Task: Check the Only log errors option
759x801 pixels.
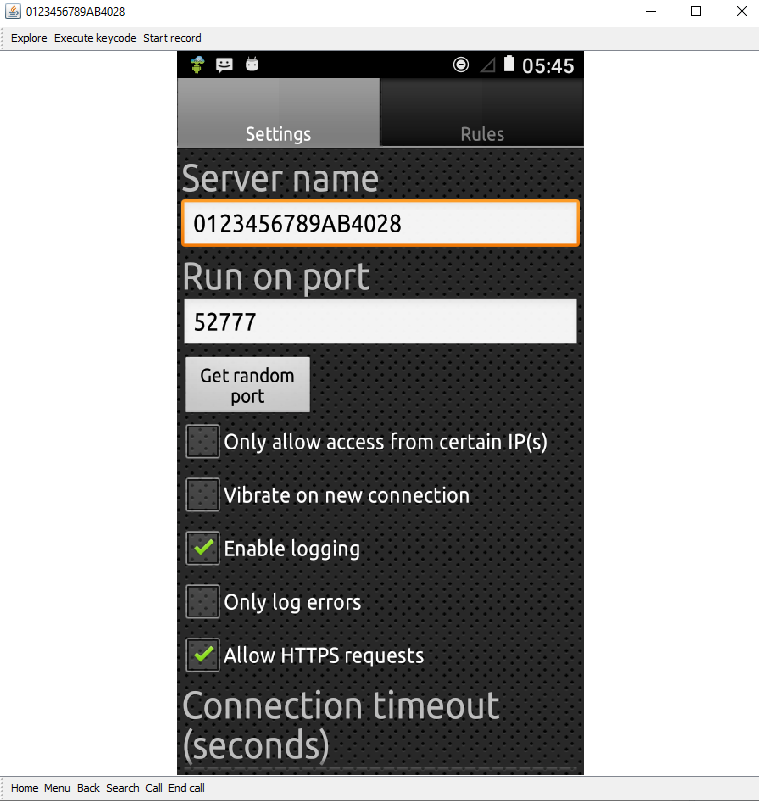Action: pos(203,601)
